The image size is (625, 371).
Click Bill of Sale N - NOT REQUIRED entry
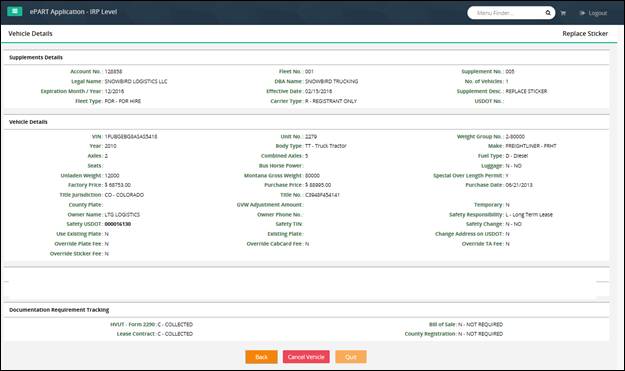click(x=466, y=324)
